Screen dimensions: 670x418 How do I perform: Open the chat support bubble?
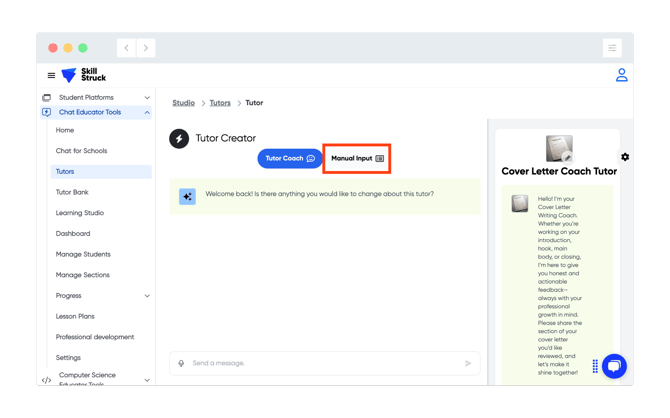pos(614,366)
